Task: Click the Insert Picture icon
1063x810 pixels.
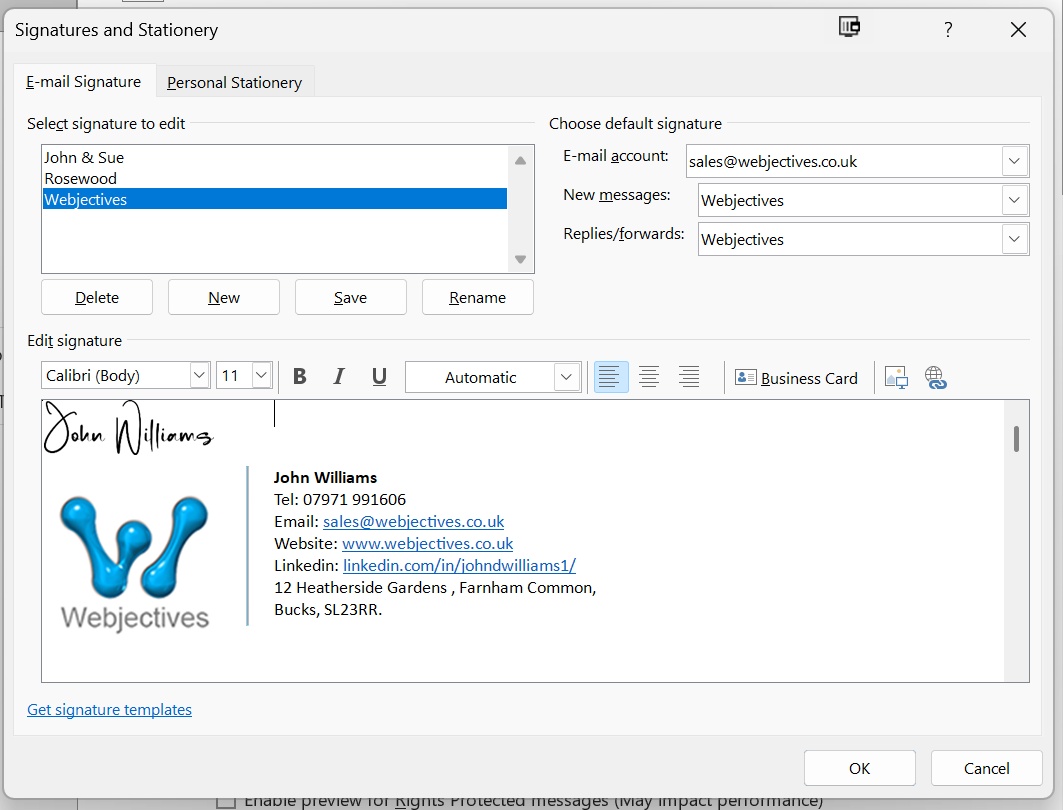Action: point(896,377)
